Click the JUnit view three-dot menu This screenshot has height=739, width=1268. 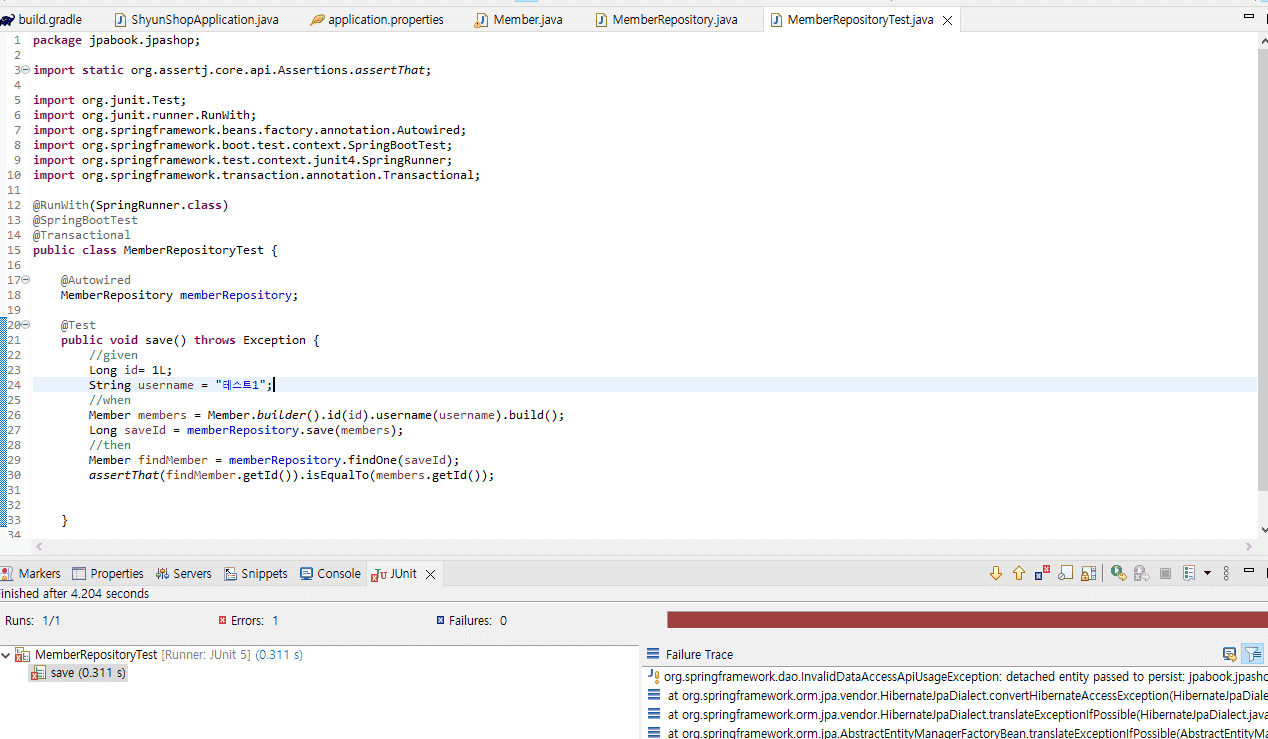click(x=1227, y=573)
